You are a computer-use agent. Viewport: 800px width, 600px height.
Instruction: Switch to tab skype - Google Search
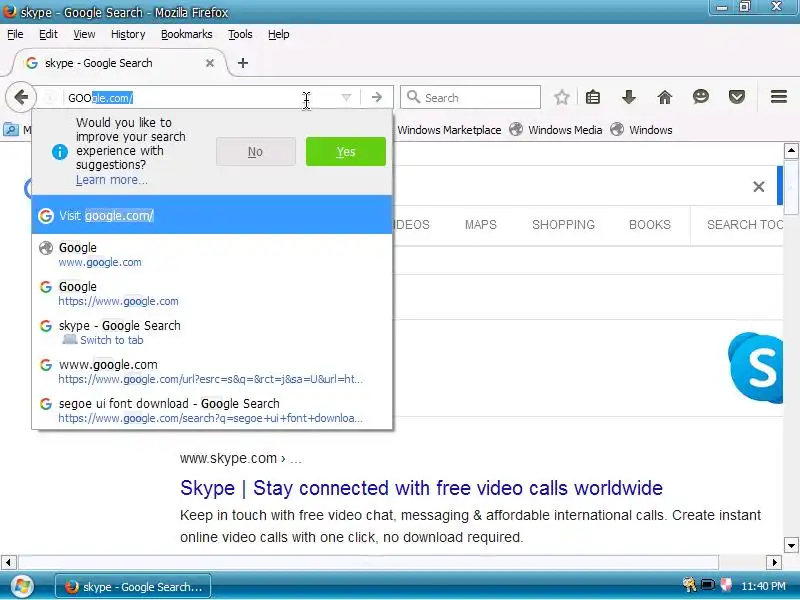[x=212, y=332]
